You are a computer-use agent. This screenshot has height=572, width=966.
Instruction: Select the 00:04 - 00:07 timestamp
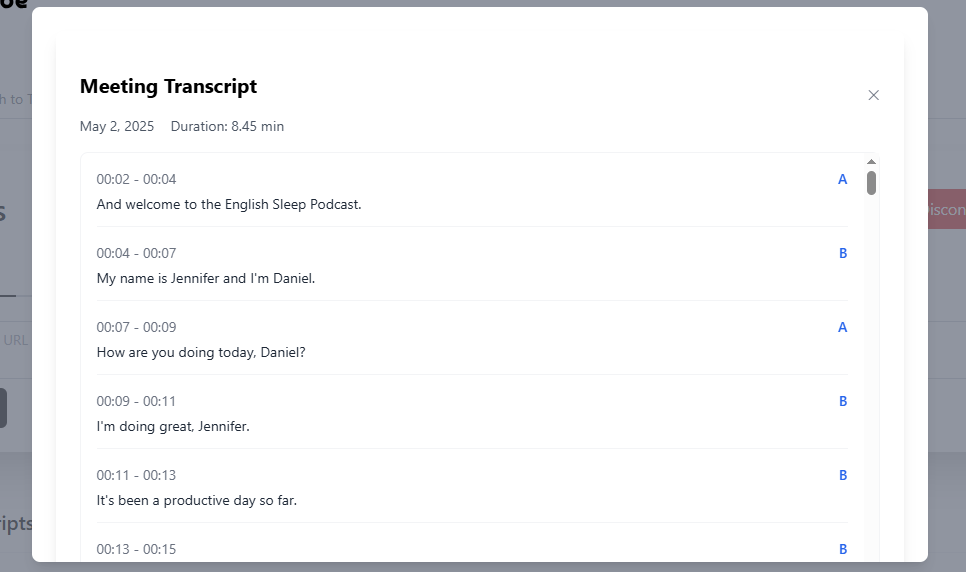click(x=136, y=254)
